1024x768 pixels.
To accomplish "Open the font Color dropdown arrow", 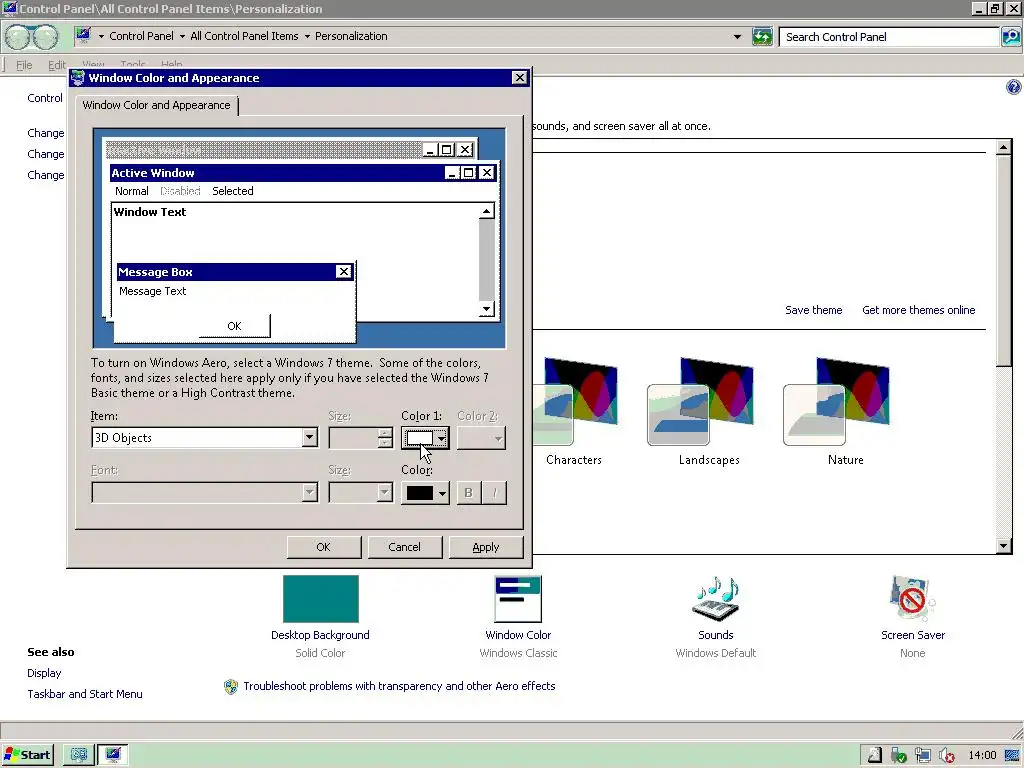I will click(x=442, y=493).
